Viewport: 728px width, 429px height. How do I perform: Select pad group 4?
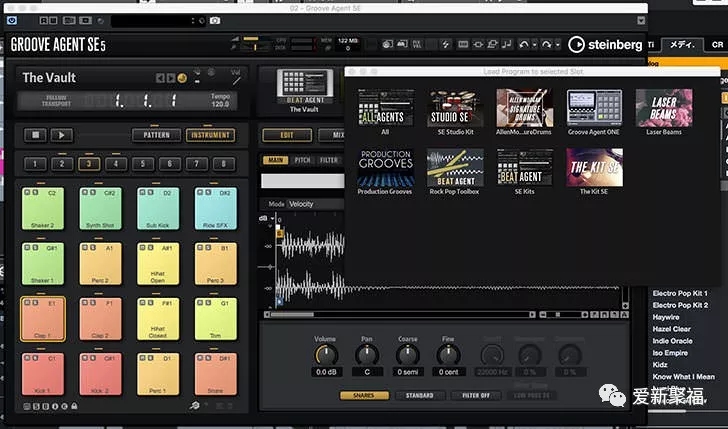click(116, 163)
